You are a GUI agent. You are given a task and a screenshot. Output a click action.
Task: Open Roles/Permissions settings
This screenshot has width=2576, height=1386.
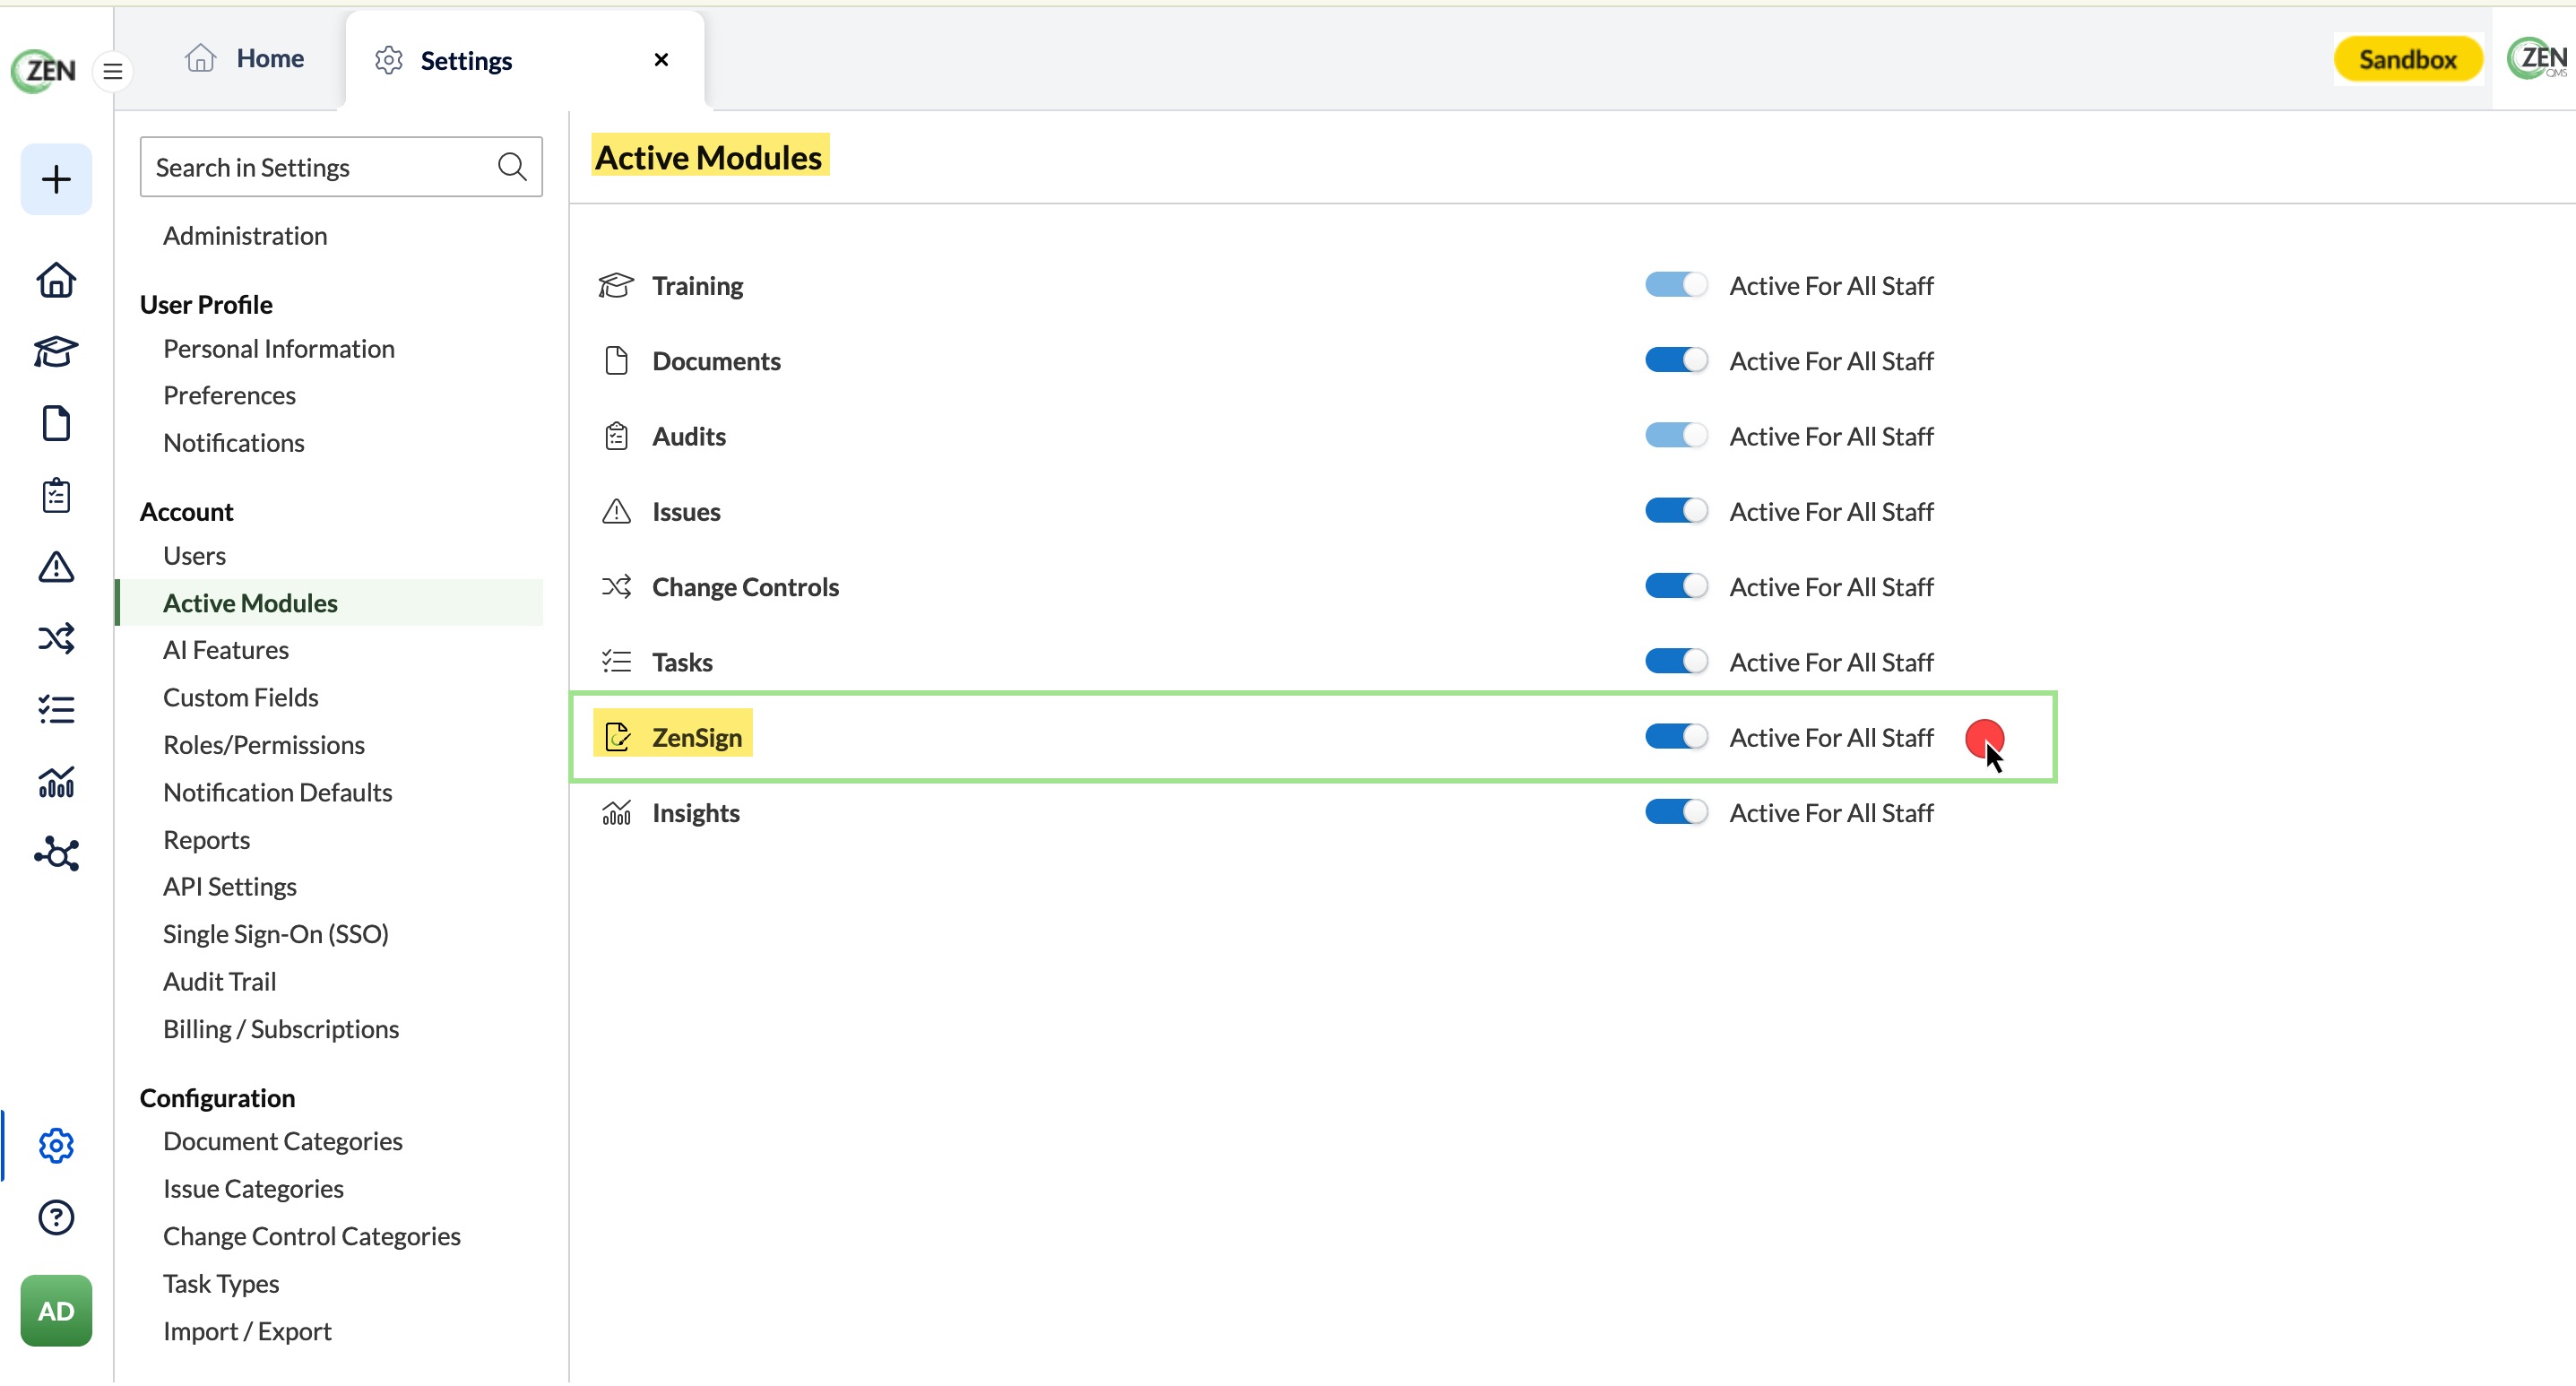pyautogui.click(x=264, y=745)
